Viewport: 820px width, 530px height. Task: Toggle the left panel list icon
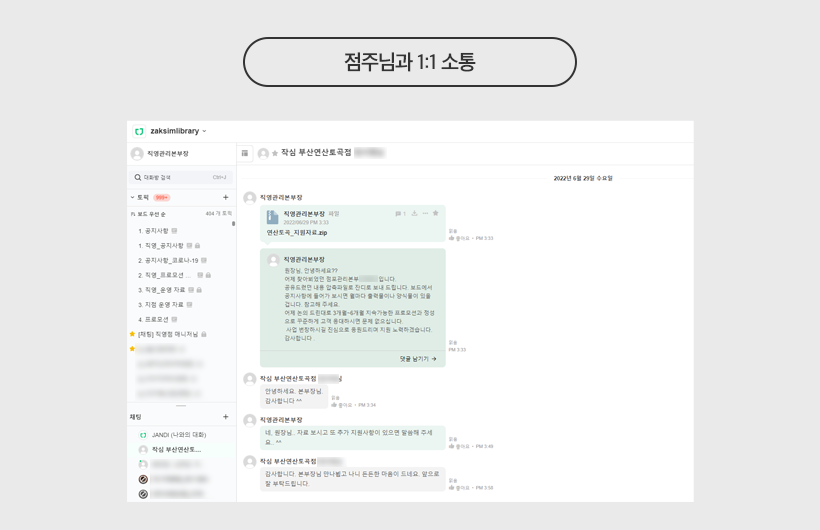click(245, 153)
